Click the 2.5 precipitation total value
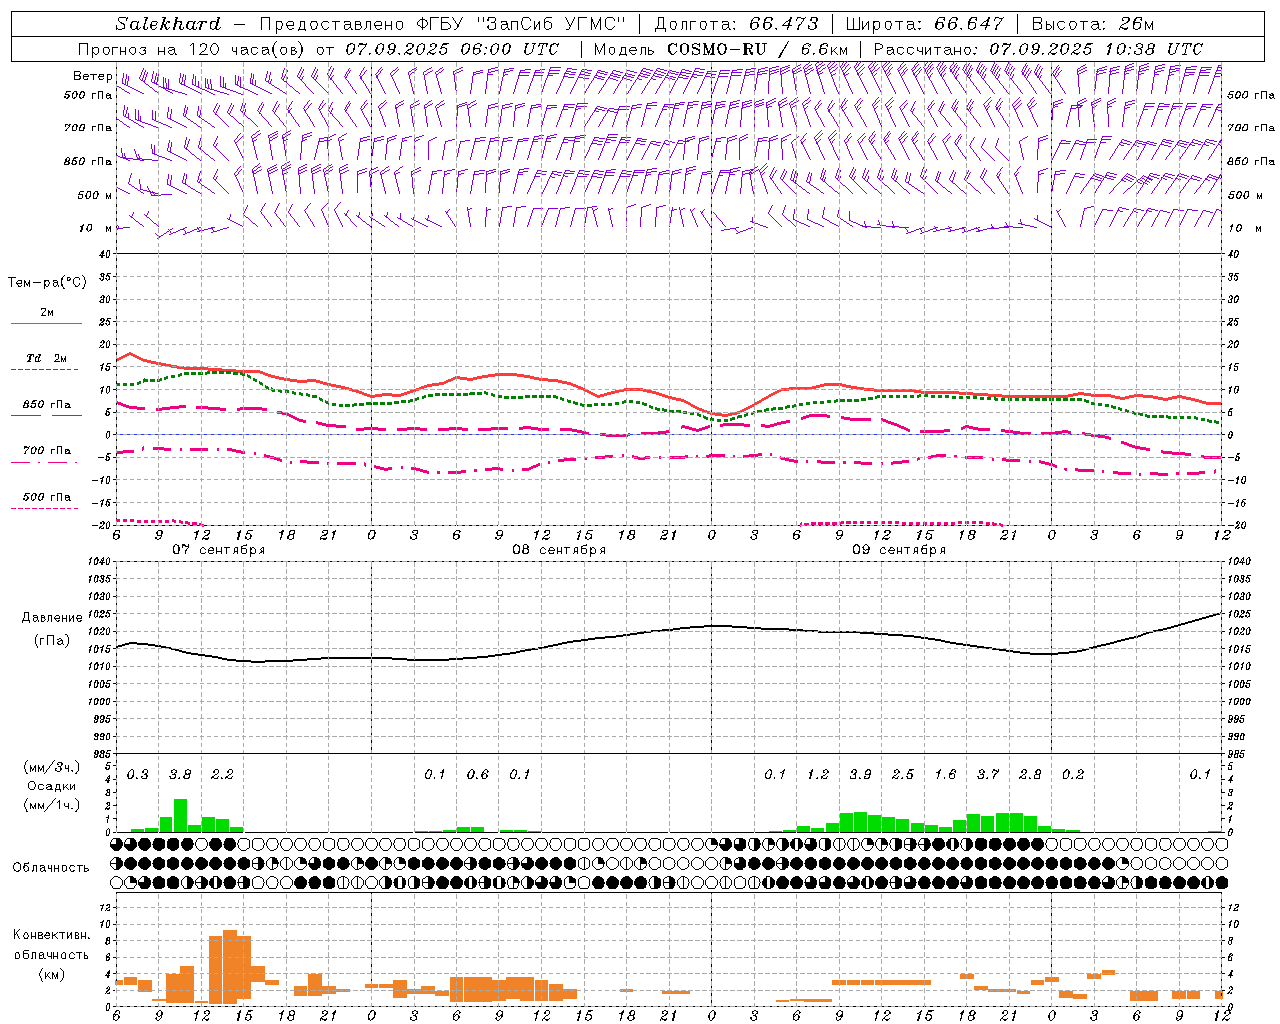 (903, 774)
